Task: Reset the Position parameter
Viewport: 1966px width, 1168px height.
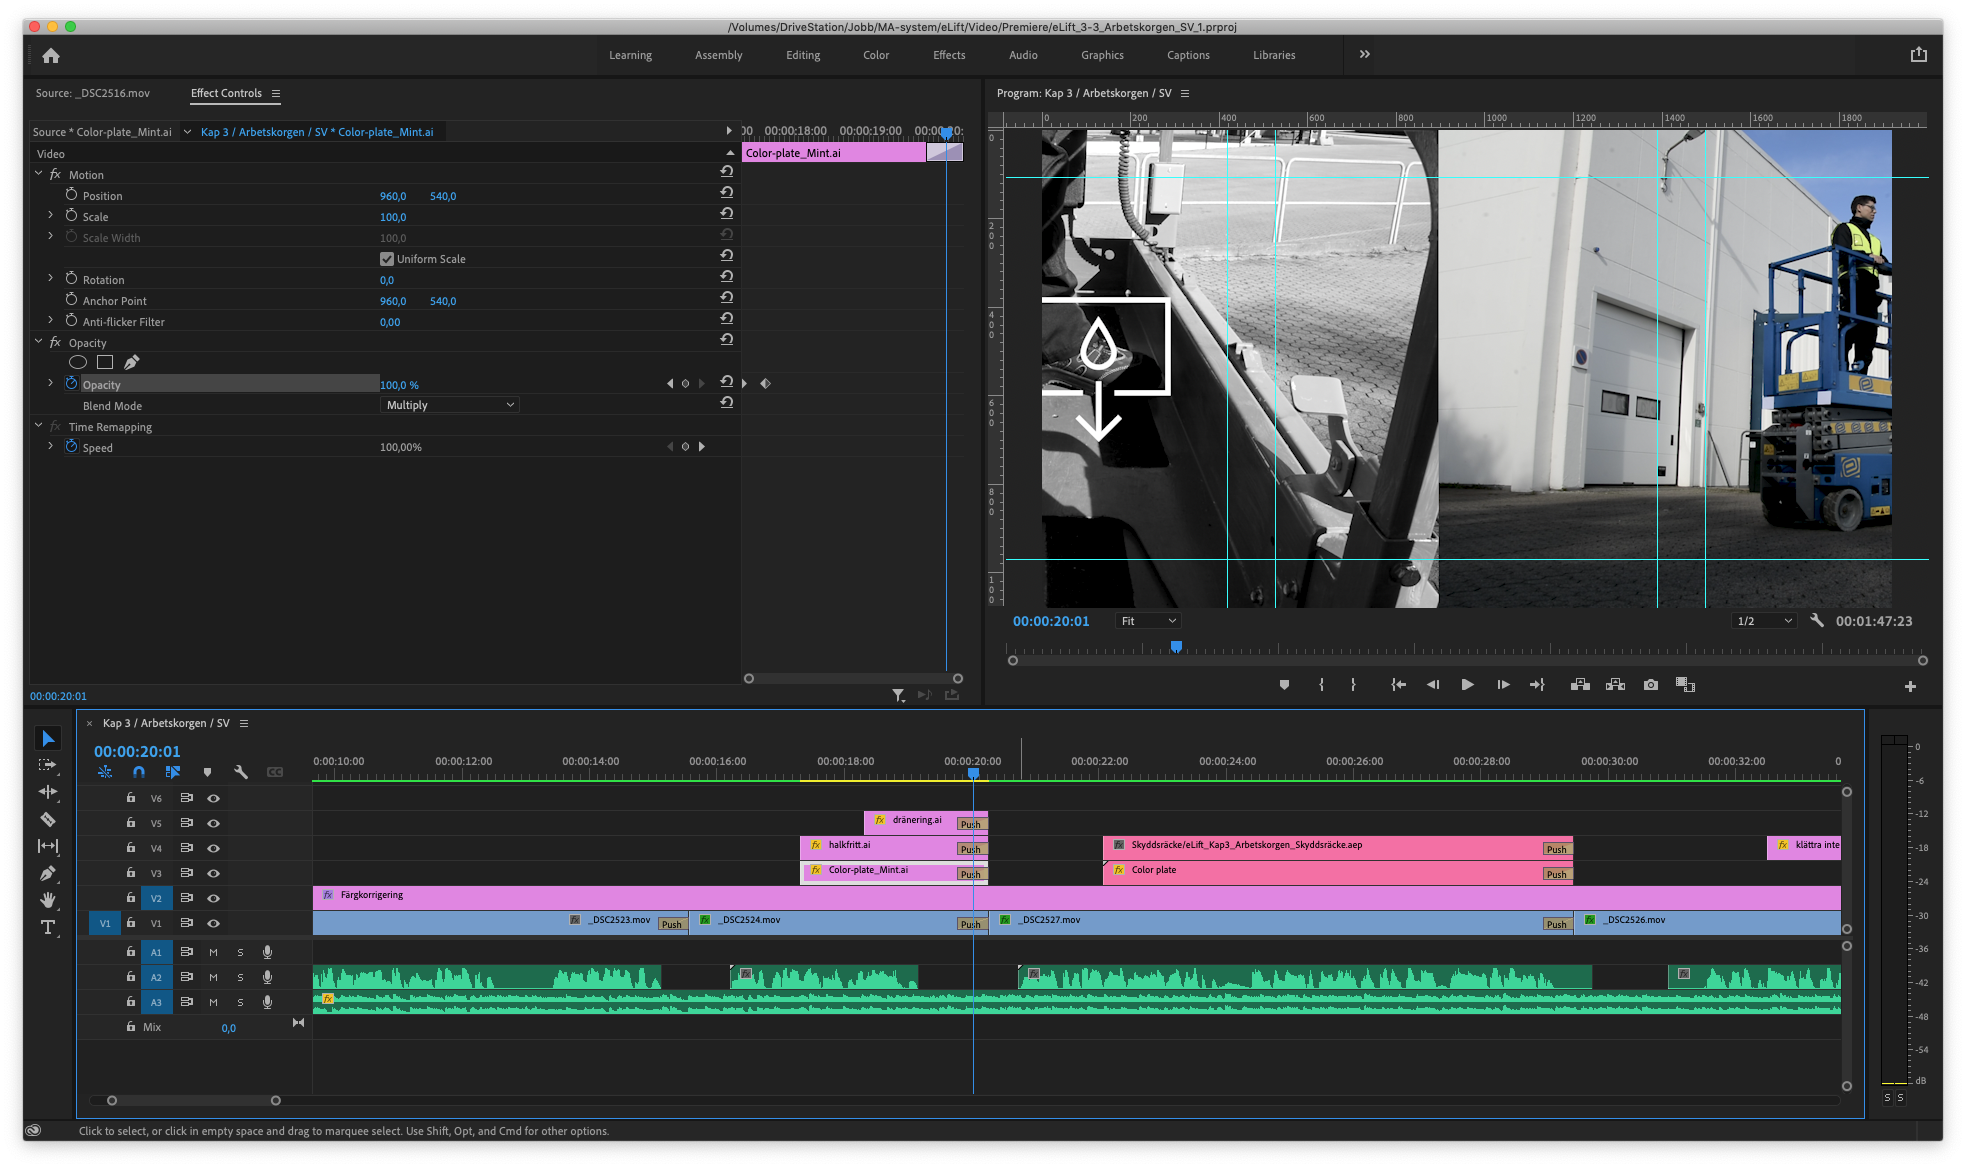Action: coord(727,192)
